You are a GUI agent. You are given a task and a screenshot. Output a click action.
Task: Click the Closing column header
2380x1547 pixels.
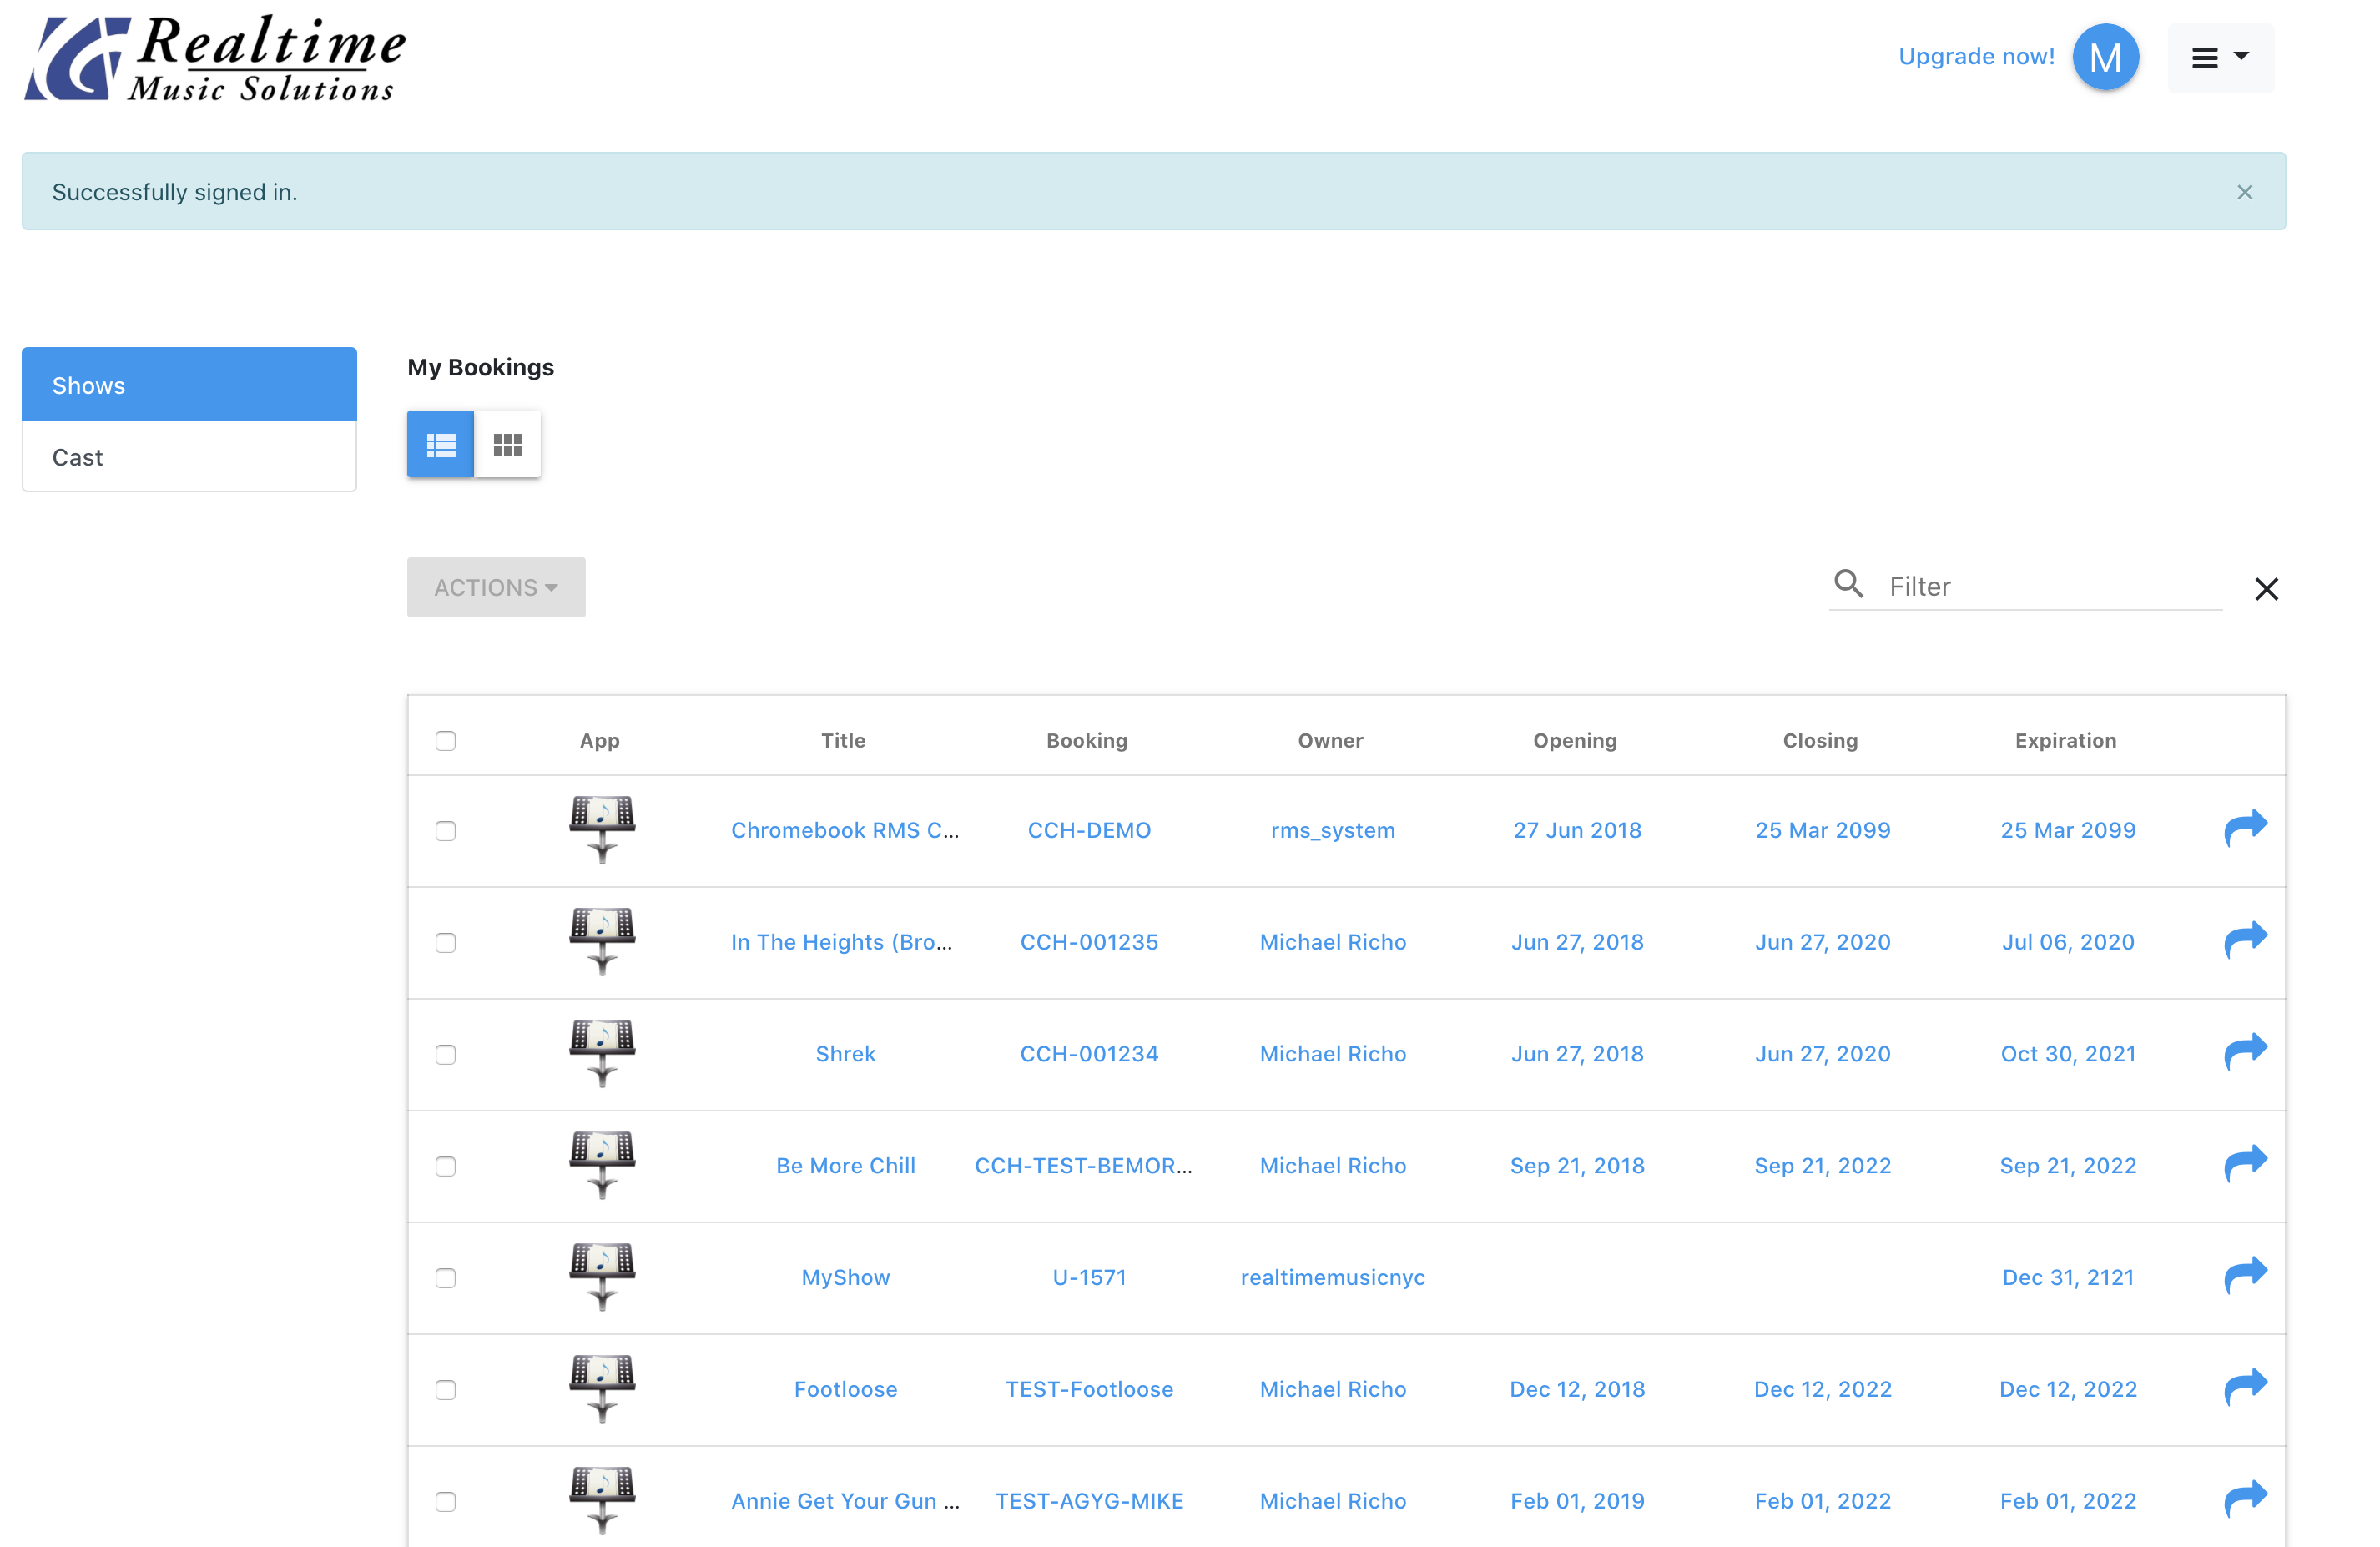coord(1820,741)
